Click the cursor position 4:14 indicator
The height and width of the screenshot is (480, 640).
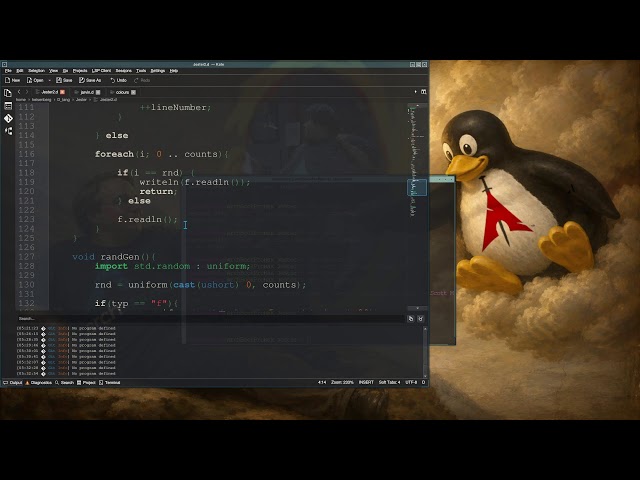click(x=322, y=382)
